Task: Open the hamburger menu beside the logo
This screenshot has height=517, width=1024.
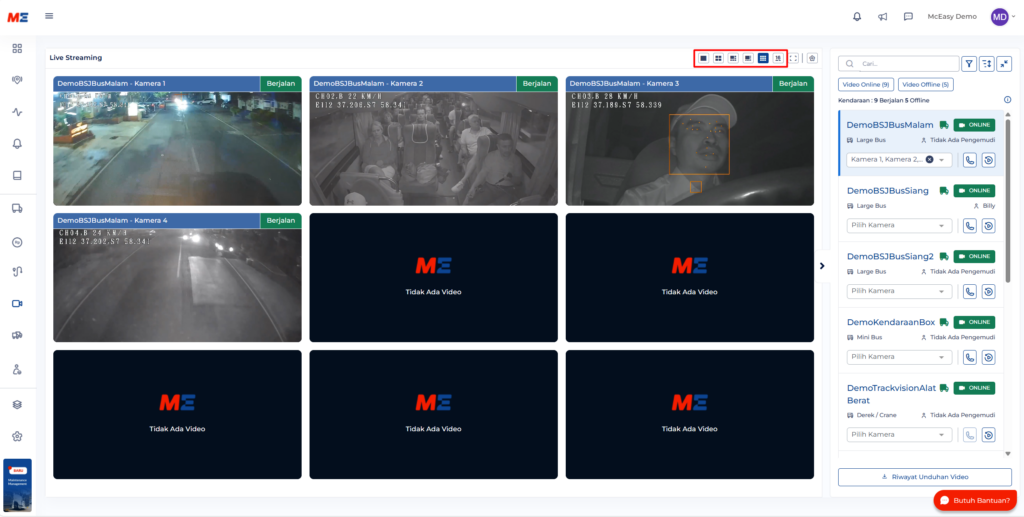Action: click(49, 16)
